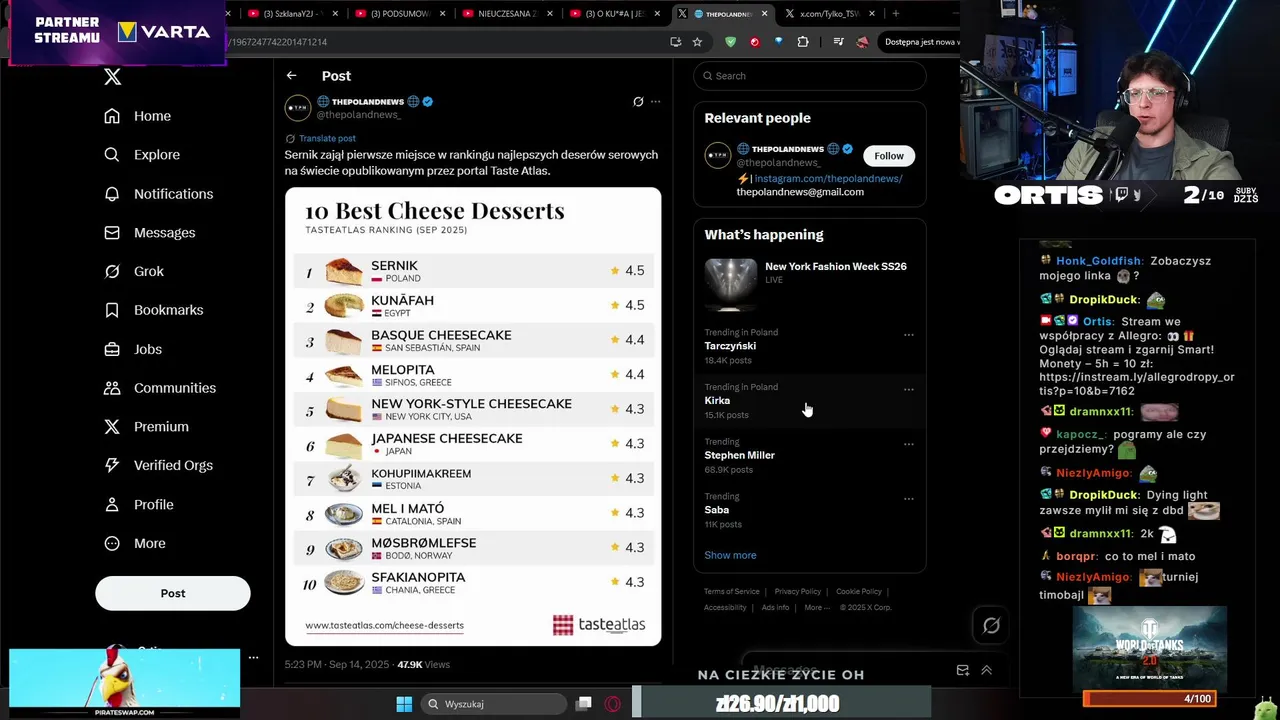
Task: Follow THEPOLANDNEWS account
Action: 889,156
